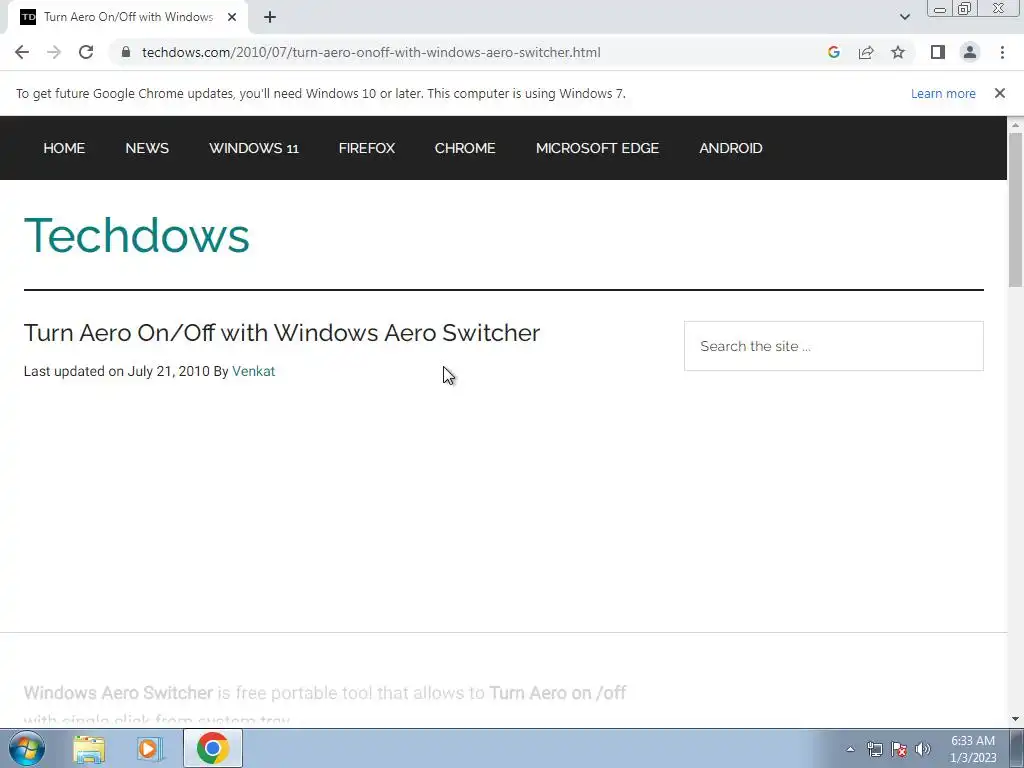This screenshot has height=768, width=1024.
Task: View site security lock info
Action: (x=126, y=52)
